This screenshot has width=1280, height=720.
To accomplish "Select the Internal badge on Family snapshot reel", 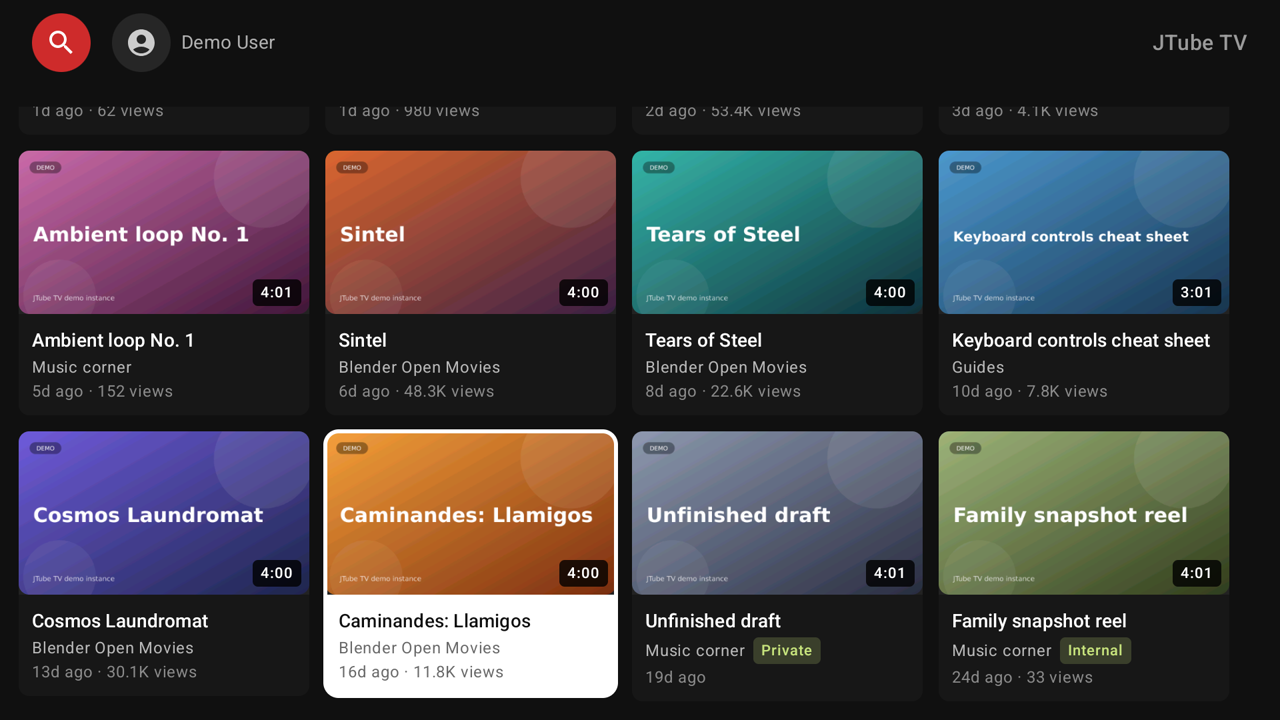I will 1095,650.
